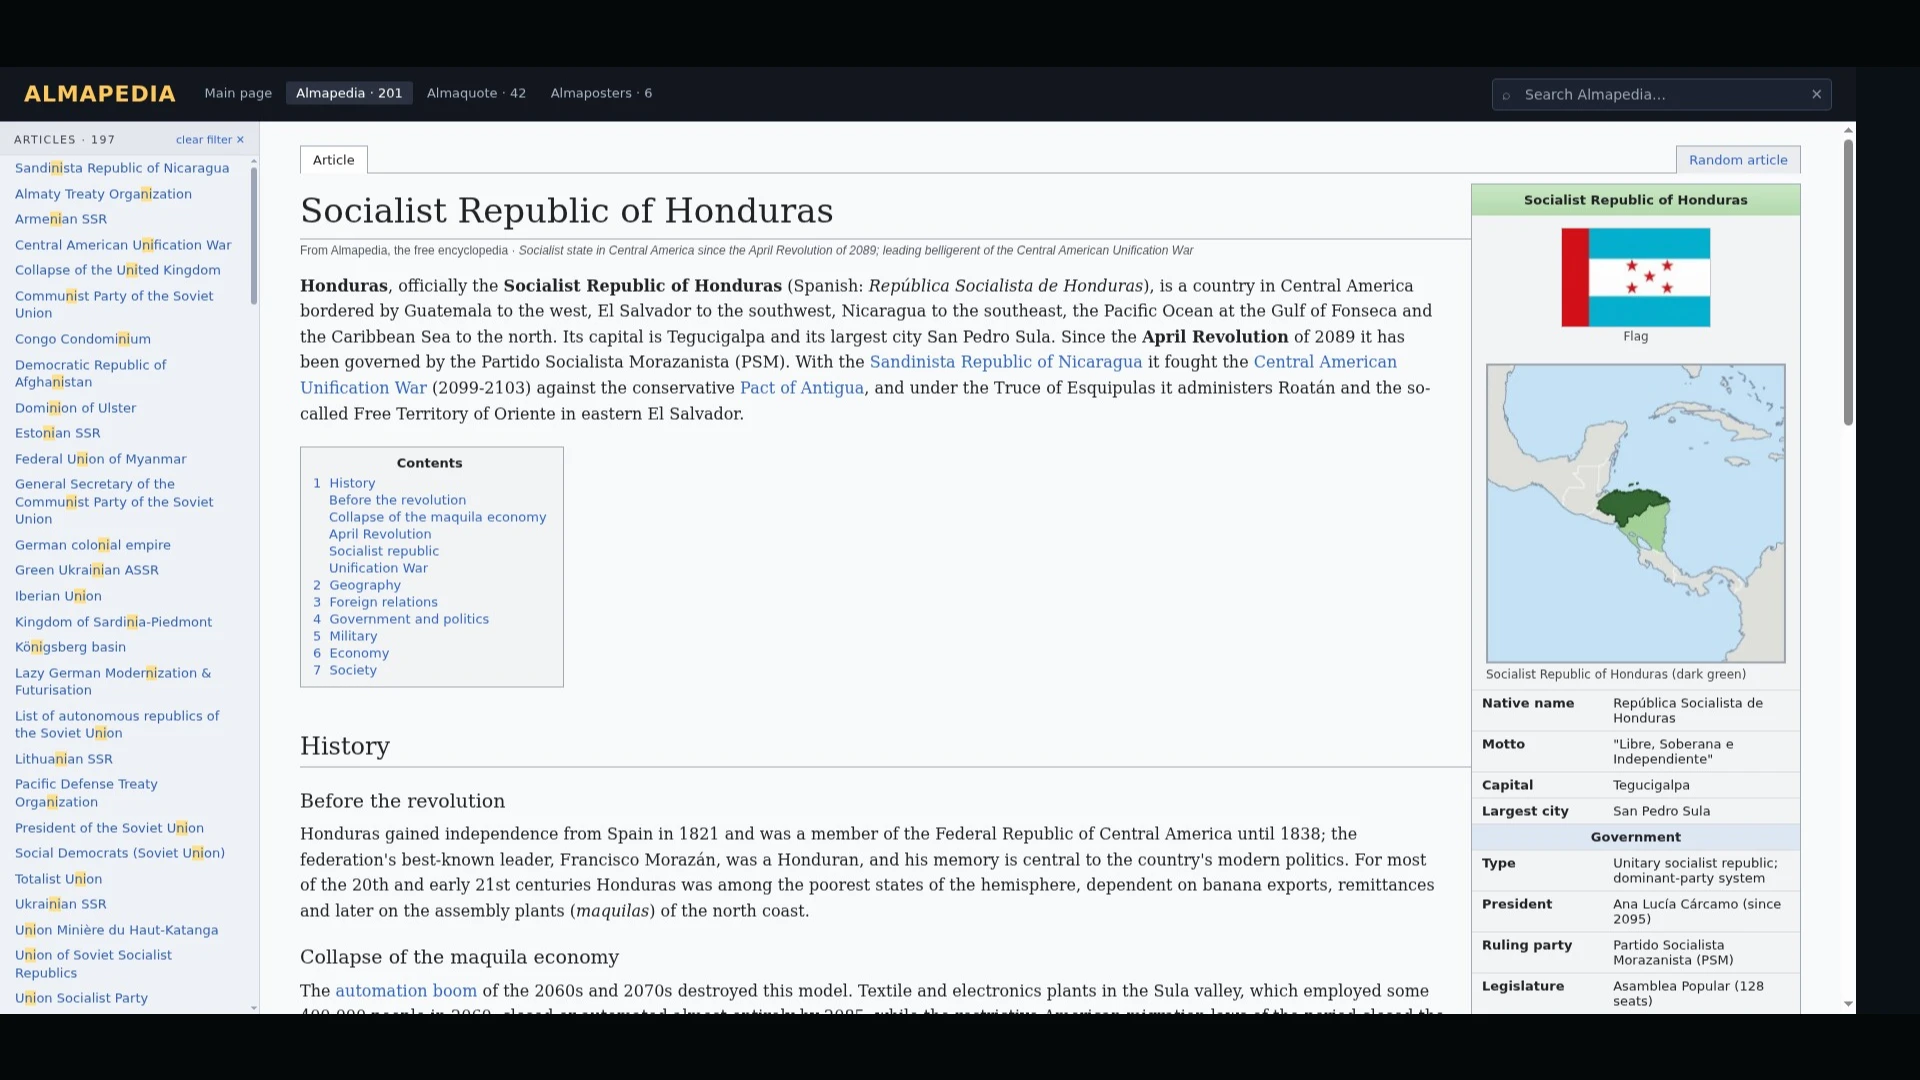Open Estonian SSR article
The height and width of the screenshot is (1080, 1920).
[x=58, y=433]
